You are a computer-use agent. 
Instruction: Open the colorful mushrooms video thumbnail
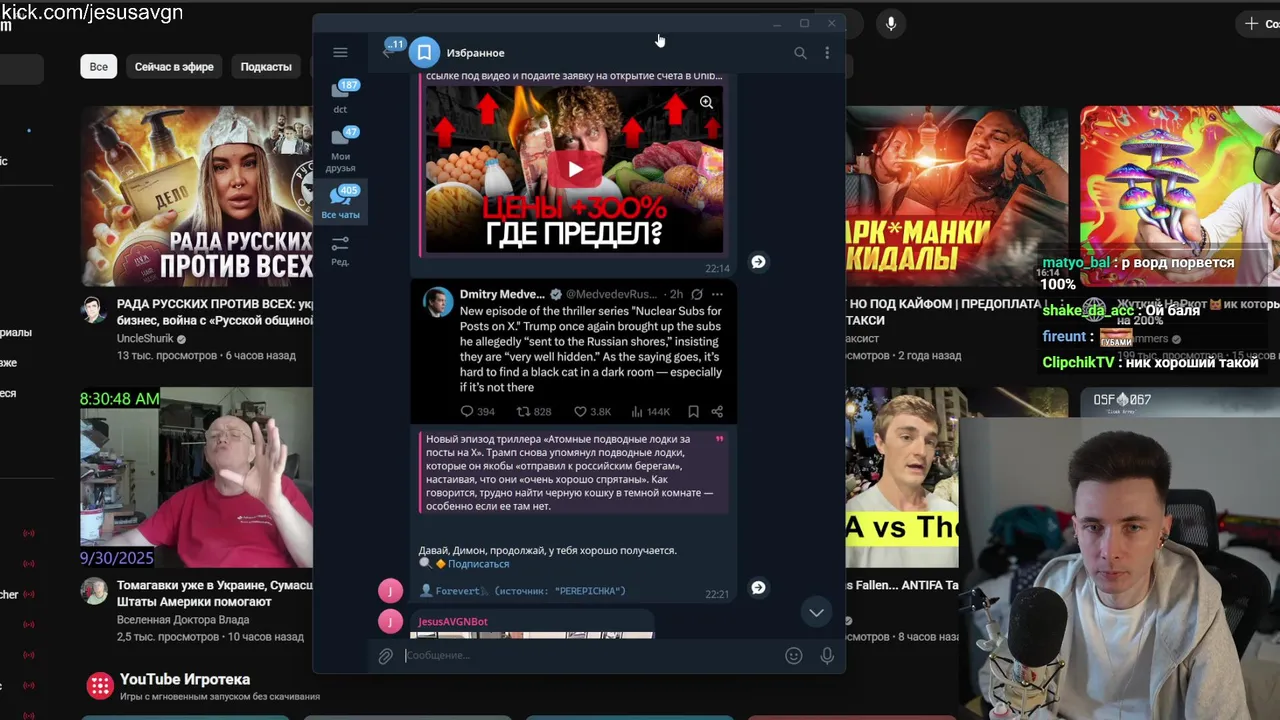[x=1180, y=196]
